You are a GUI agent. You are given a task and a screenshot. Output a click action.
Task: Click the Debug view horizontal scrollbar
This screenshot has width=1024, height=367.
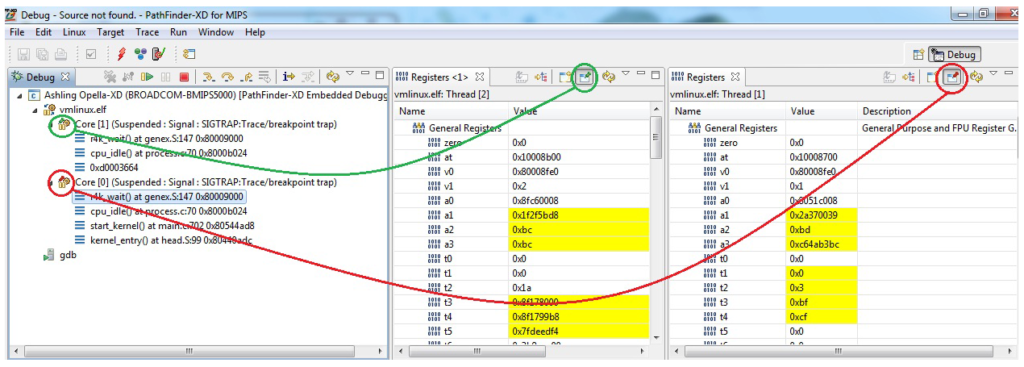coord(189,351)
